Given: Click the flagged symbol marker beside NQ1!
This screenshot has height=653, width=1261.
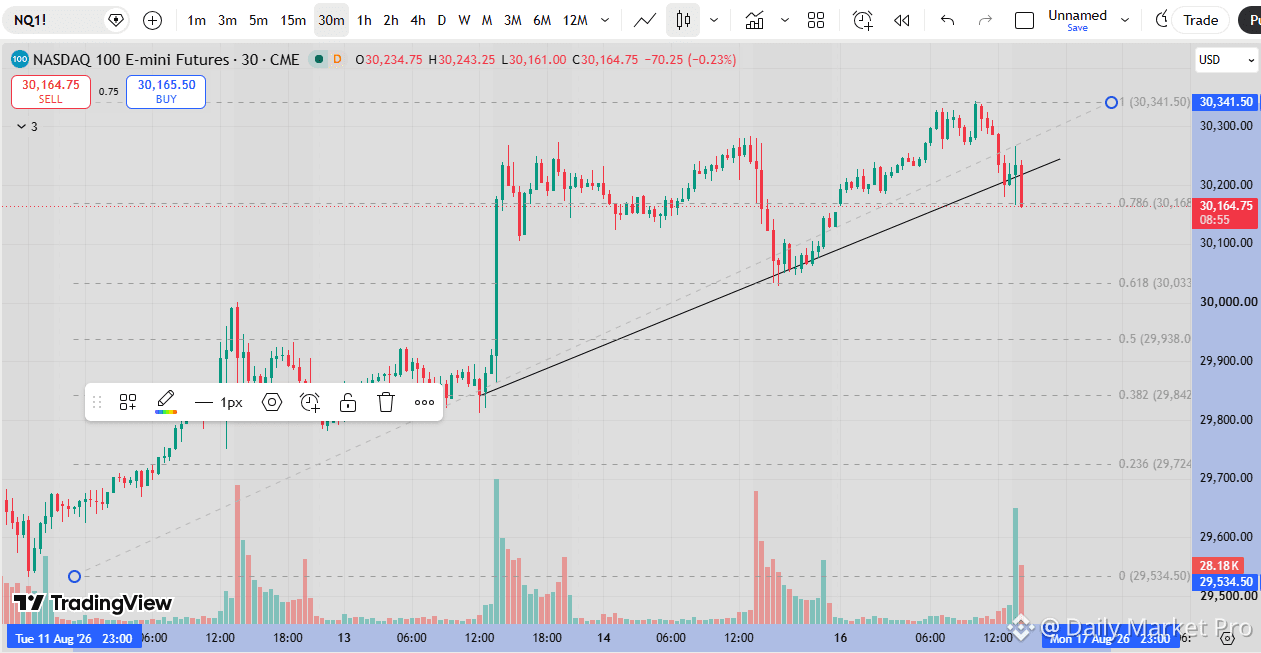Looking at the screenshot, I should pyautogui.click(x=116, y=19).
